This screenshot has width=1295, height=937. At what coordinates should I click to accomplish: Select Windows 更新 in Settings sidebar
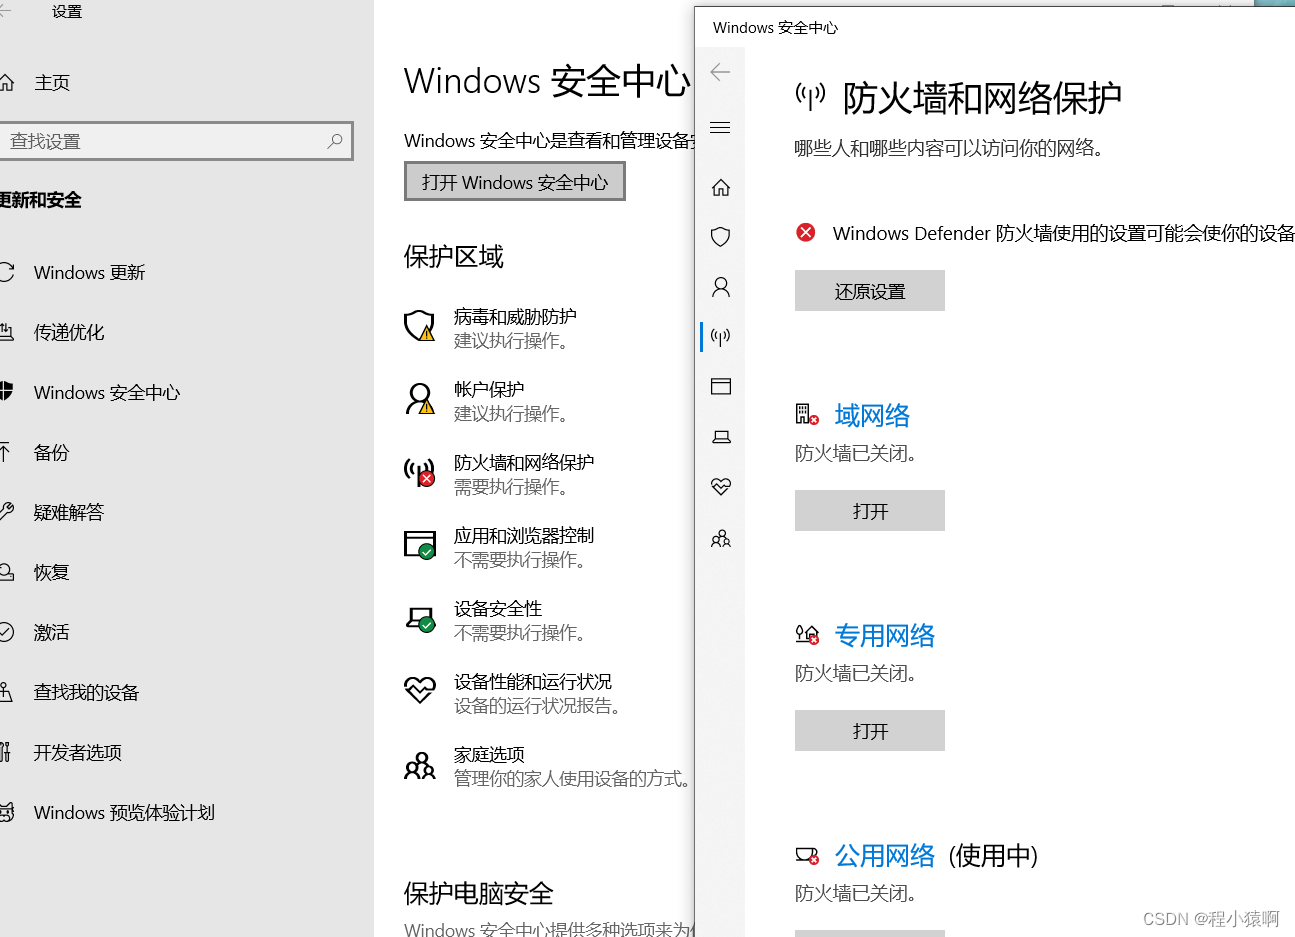pos(89,273)
